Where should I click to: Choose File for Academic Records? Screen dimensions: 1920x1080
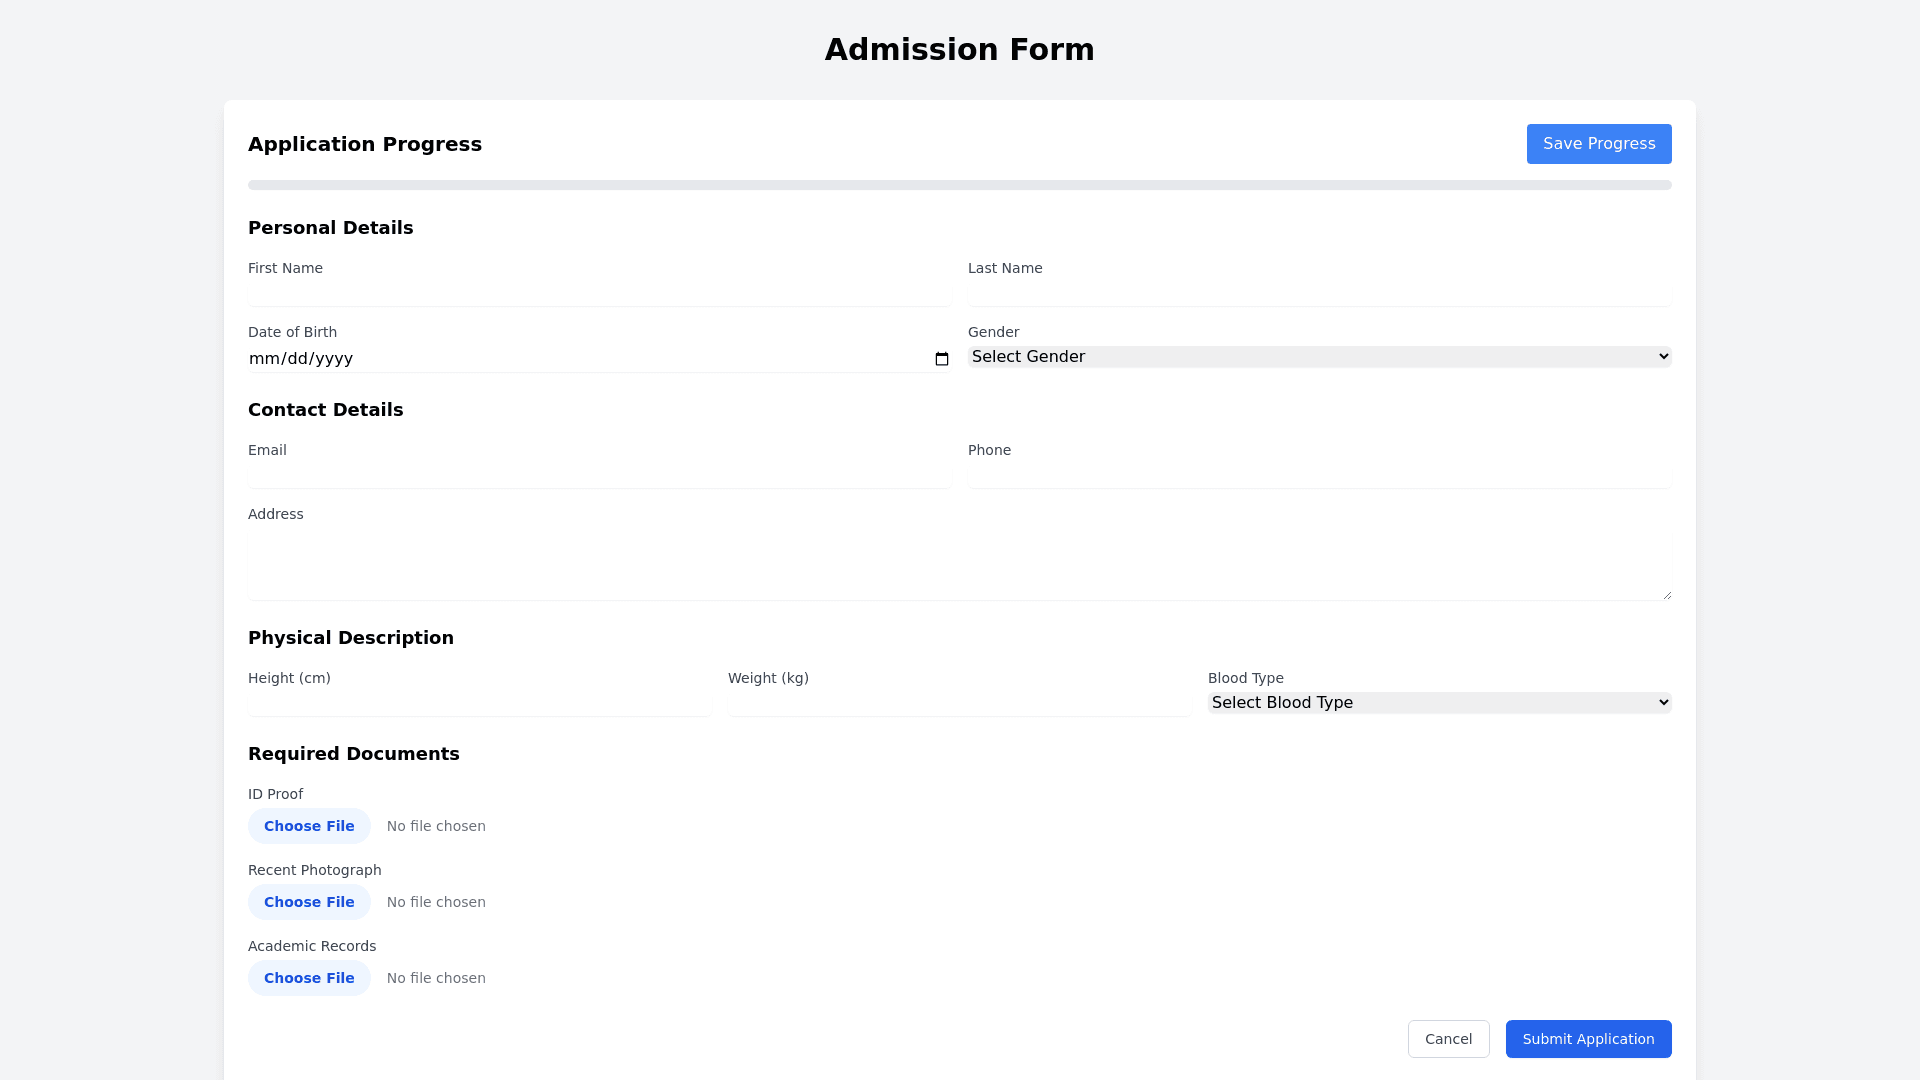point(309,978)
